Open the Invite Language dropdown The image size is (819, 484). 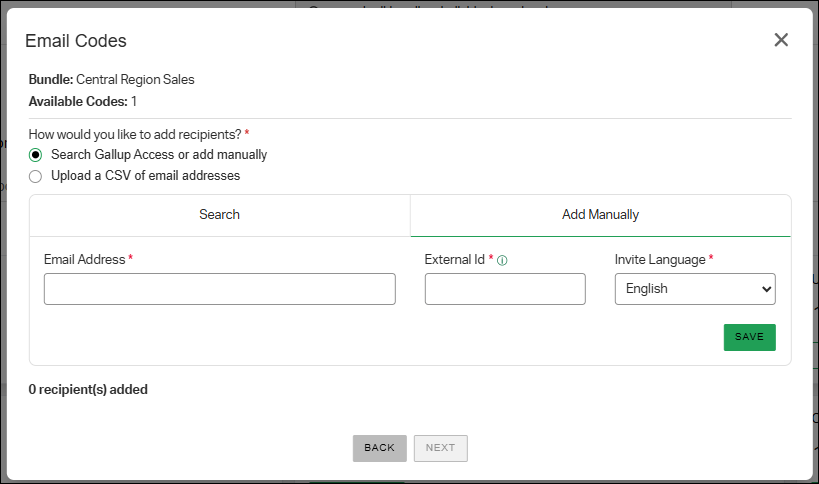click(x=695, y=289)
